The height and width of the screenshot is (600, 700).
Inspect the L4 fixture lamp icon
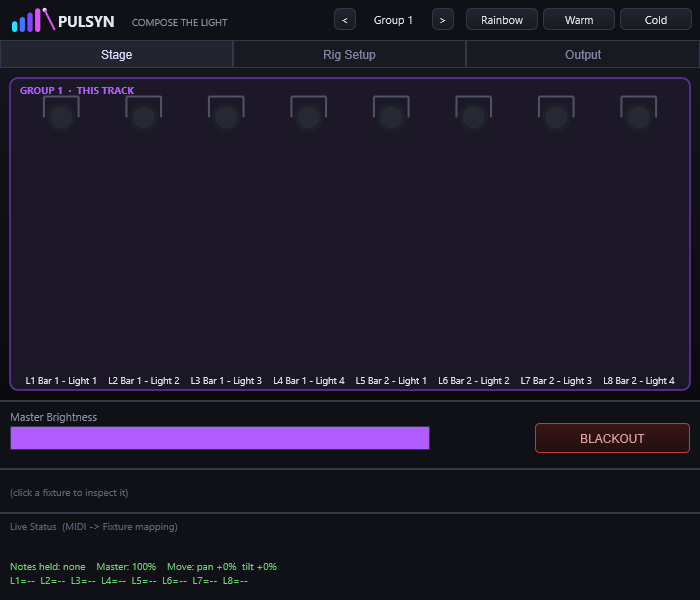[308, 113]
